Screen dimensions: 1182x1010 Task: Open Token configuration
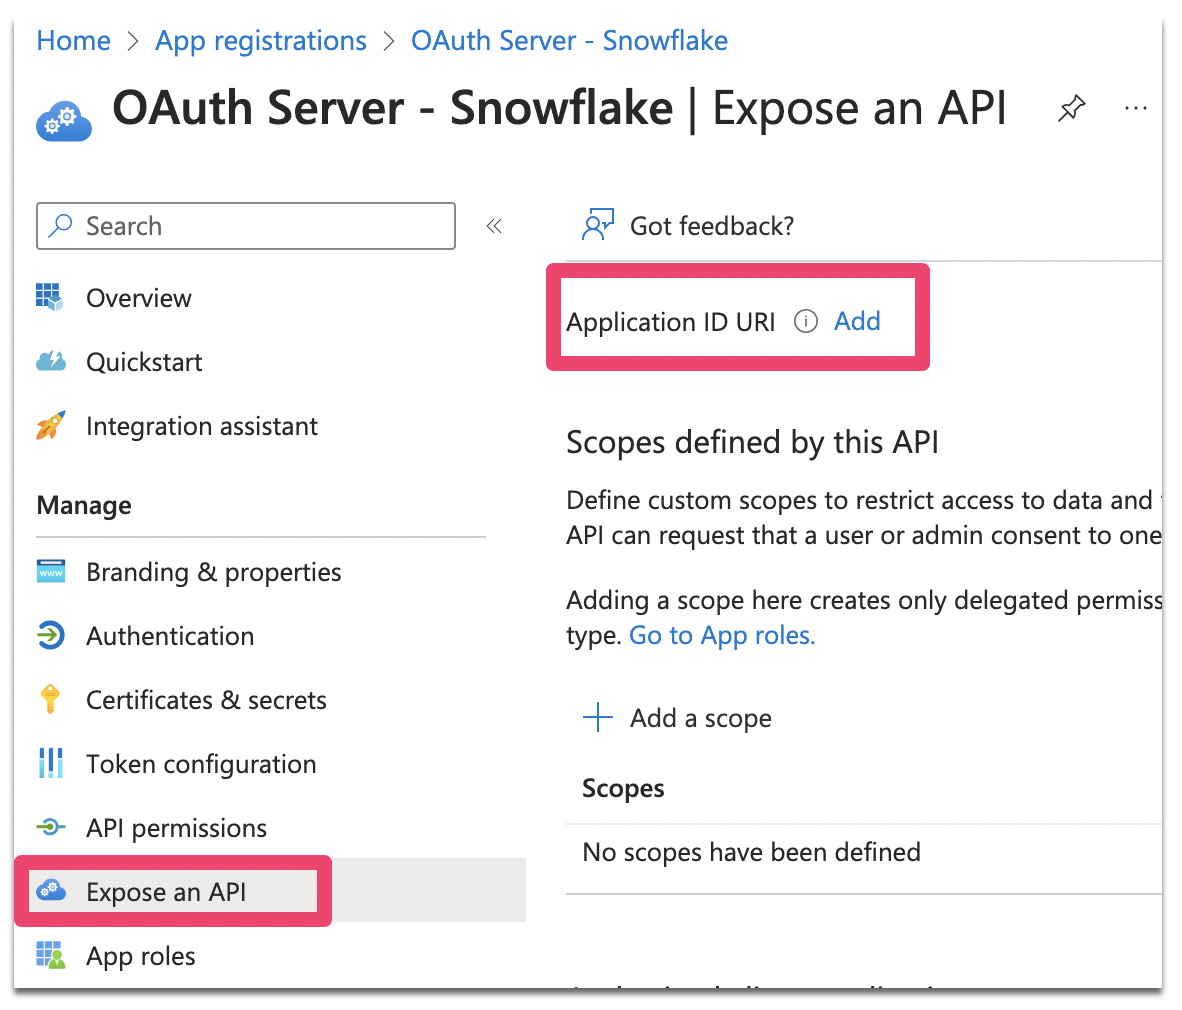pos(201,765)
